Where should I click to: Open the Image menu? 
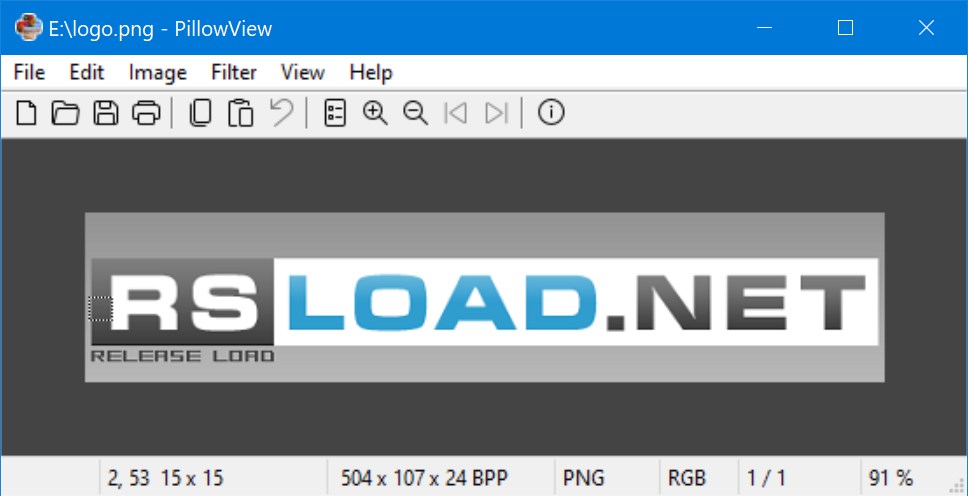(157, 73)
